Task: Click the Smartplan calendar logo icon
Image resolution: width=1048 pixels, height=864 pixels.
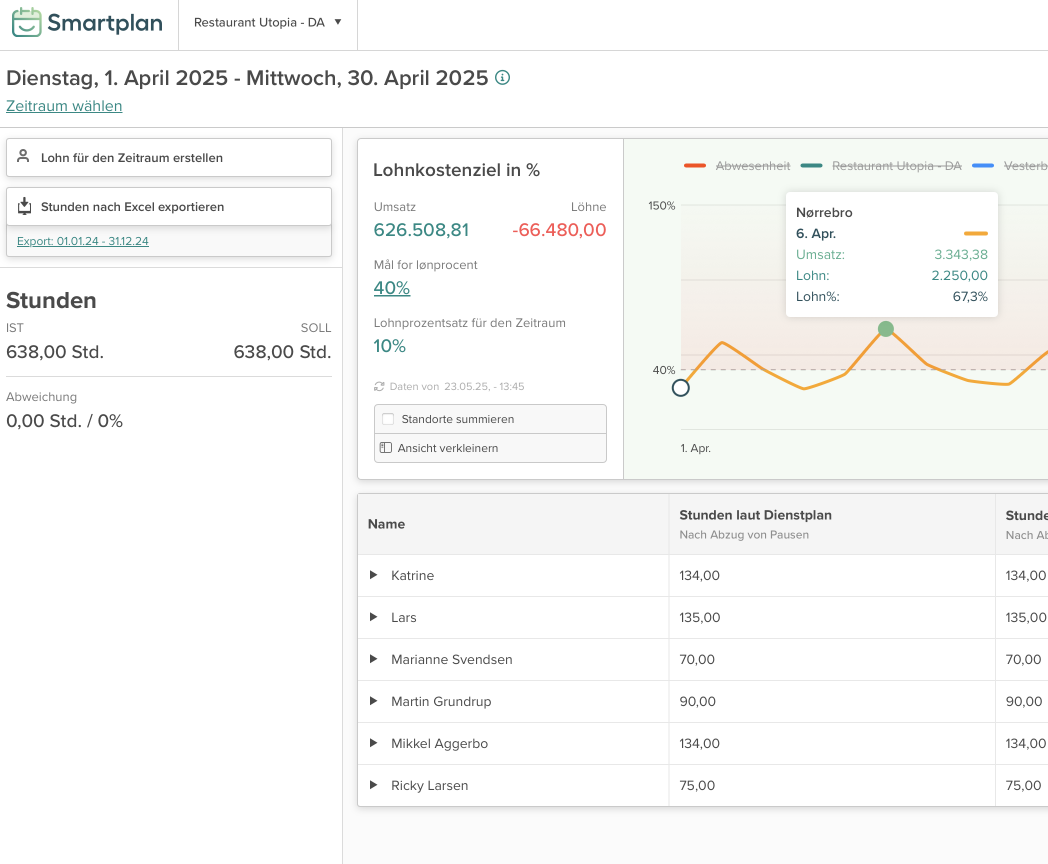Action: tap(27, 23)
